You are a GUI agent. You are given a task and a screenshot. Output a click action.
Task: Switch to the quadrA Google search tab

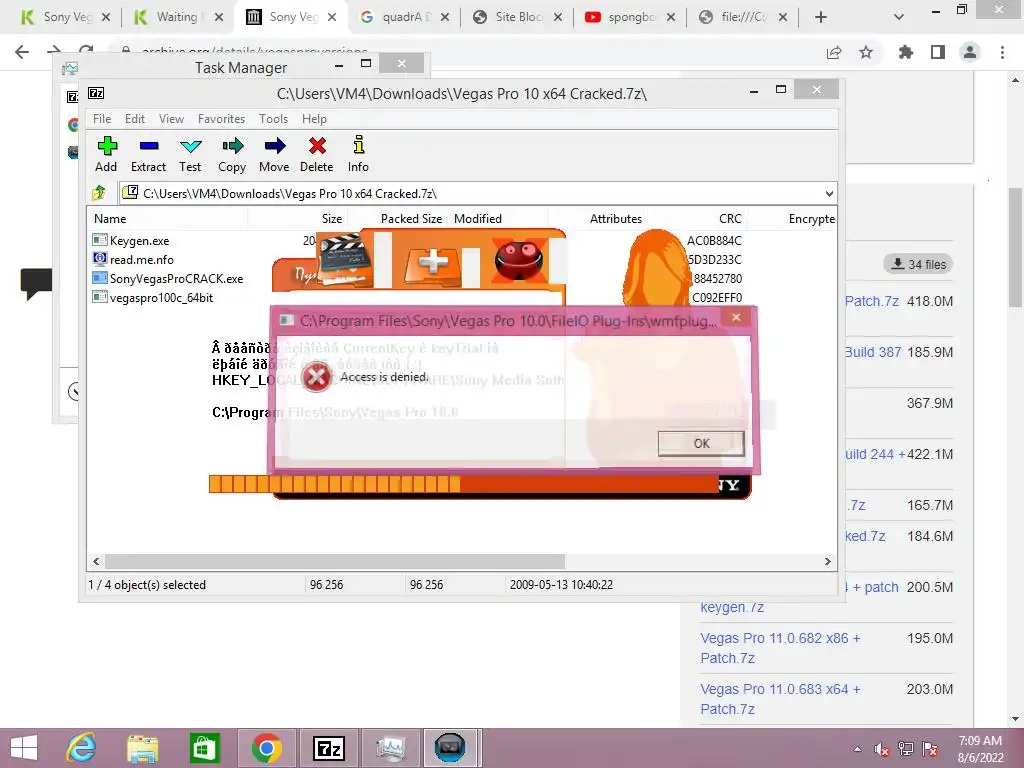click(x=405, y=17)
